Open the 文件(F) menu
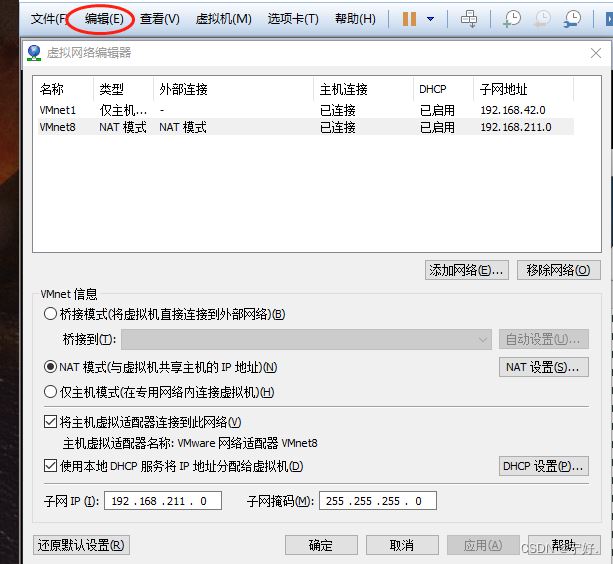The image size is (613, 564). pyautogui.click(x=48, y=18)
